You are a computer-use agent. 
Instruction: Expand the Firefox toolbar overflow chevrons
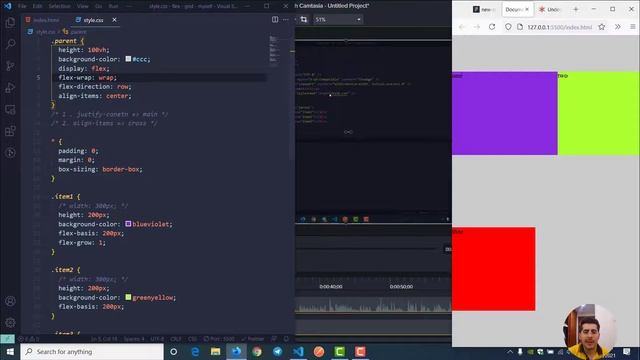coord(618,27)
